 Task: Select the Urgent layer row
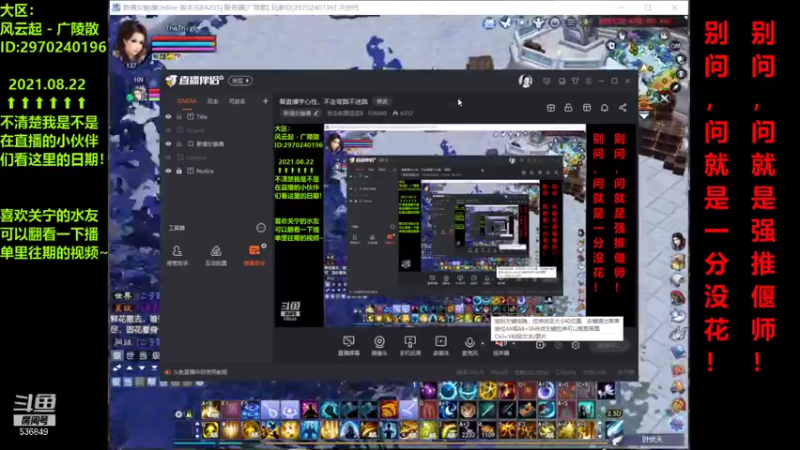click(216, 130)
